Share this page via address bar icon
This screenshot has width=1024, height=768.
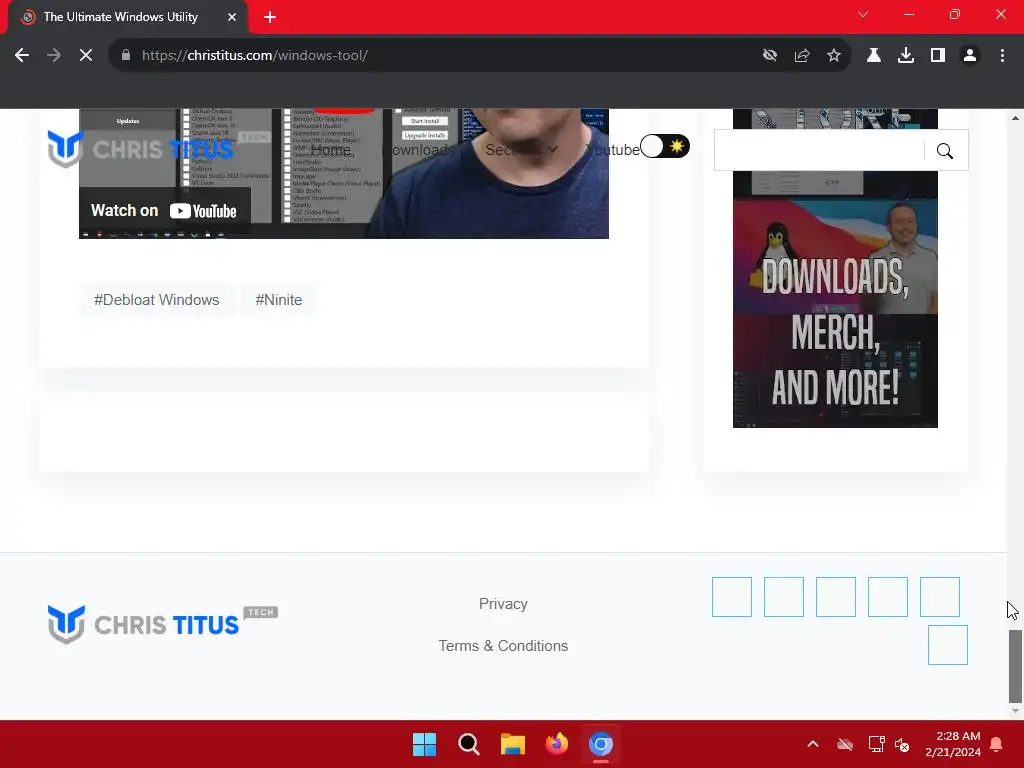click(x=802, y=56)
